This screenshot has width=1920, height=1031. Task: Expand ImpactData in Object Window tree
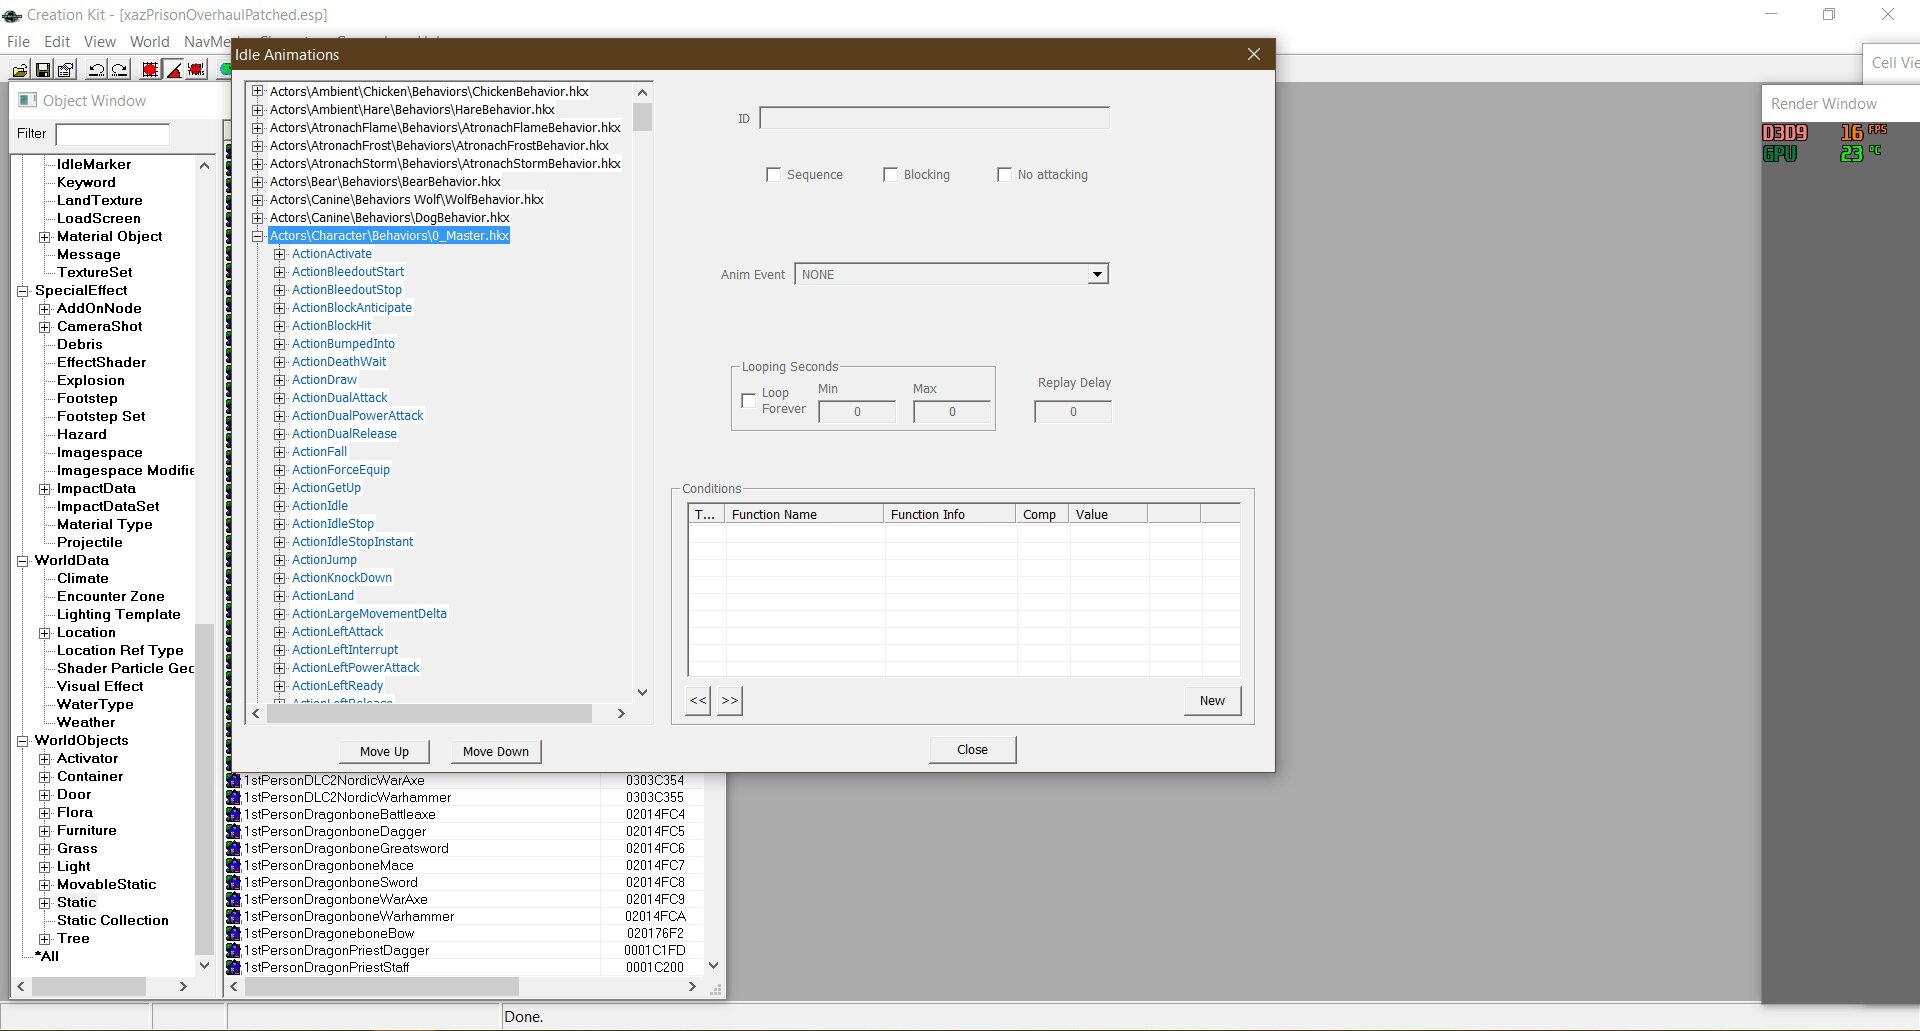point(44,489)
